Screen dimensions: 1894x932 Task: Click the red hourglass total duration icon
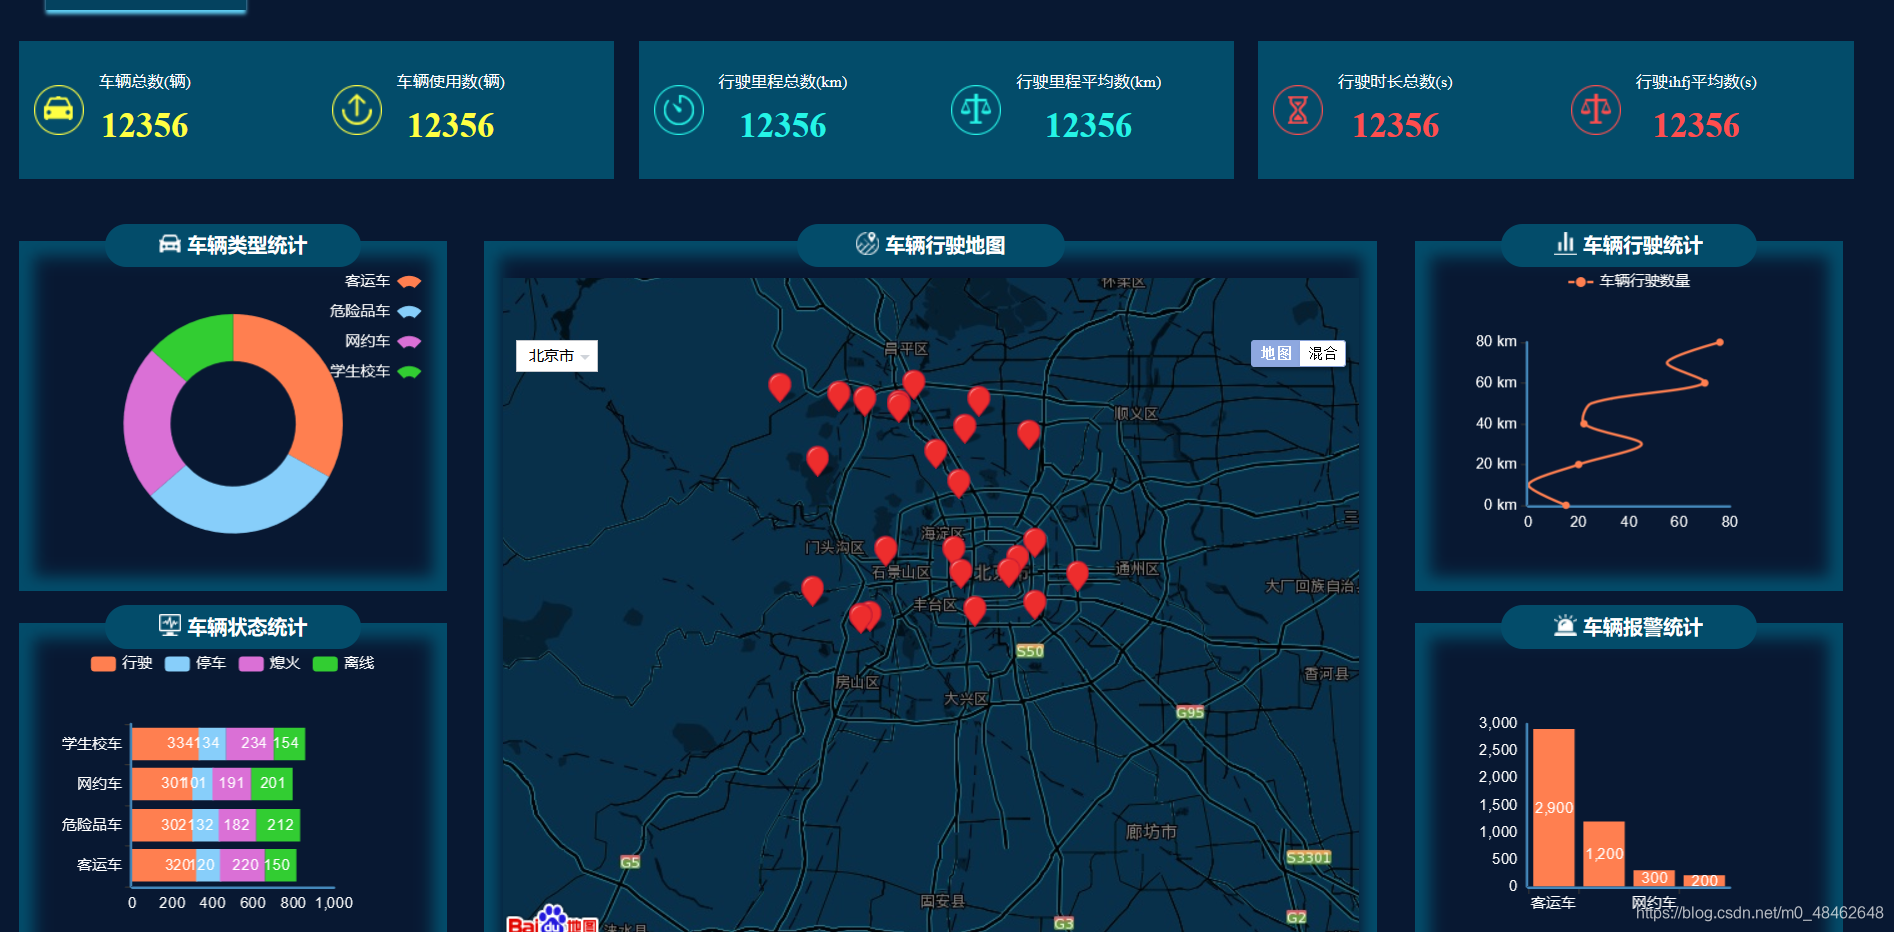click(x=1298, y=110)
